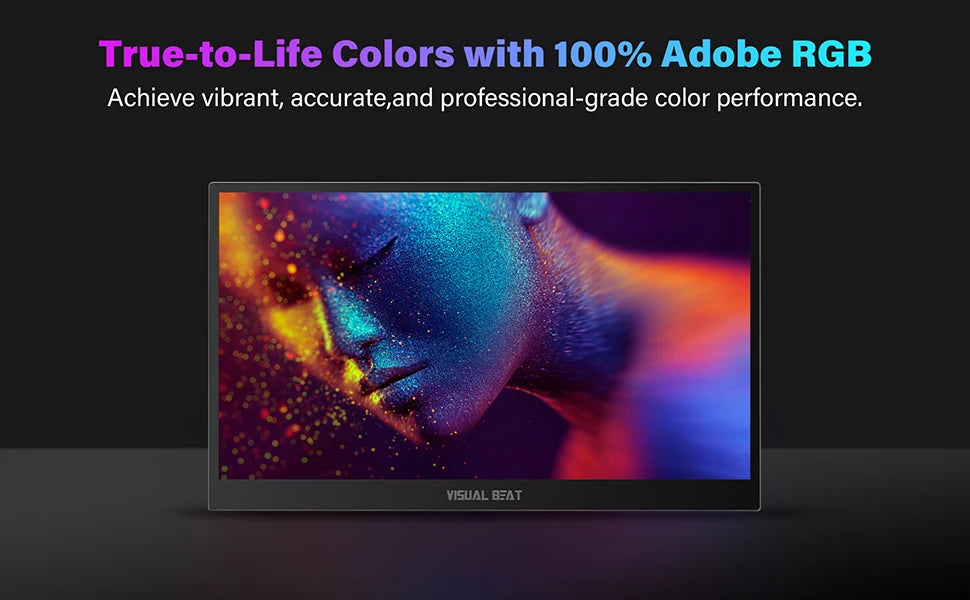Click the "True-to-Life" headline text
Viewport: 970px width, 600px height.
(x=210, y=54)
